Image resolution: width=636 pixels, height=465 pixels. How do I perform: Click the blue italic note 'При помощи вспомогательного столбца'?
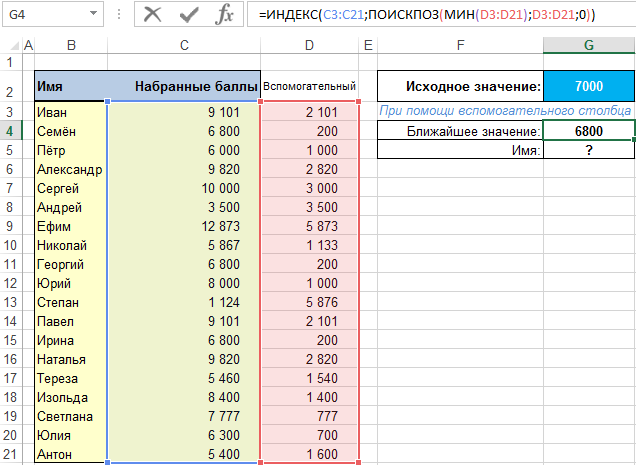coord(505,110)
